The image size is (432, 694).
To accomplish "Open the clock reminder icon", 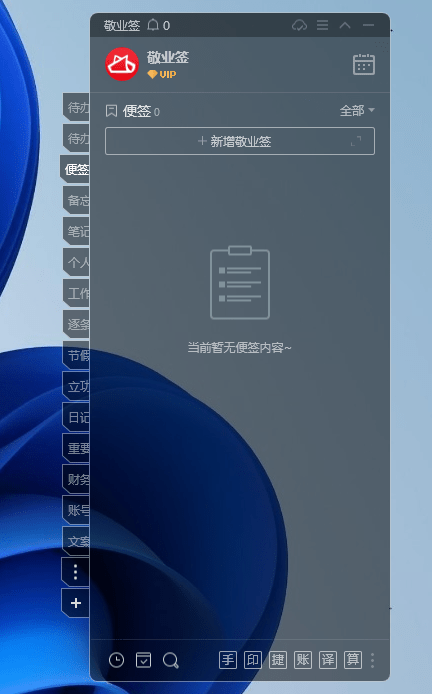I will pyautogui.click(x=116, y=660).
